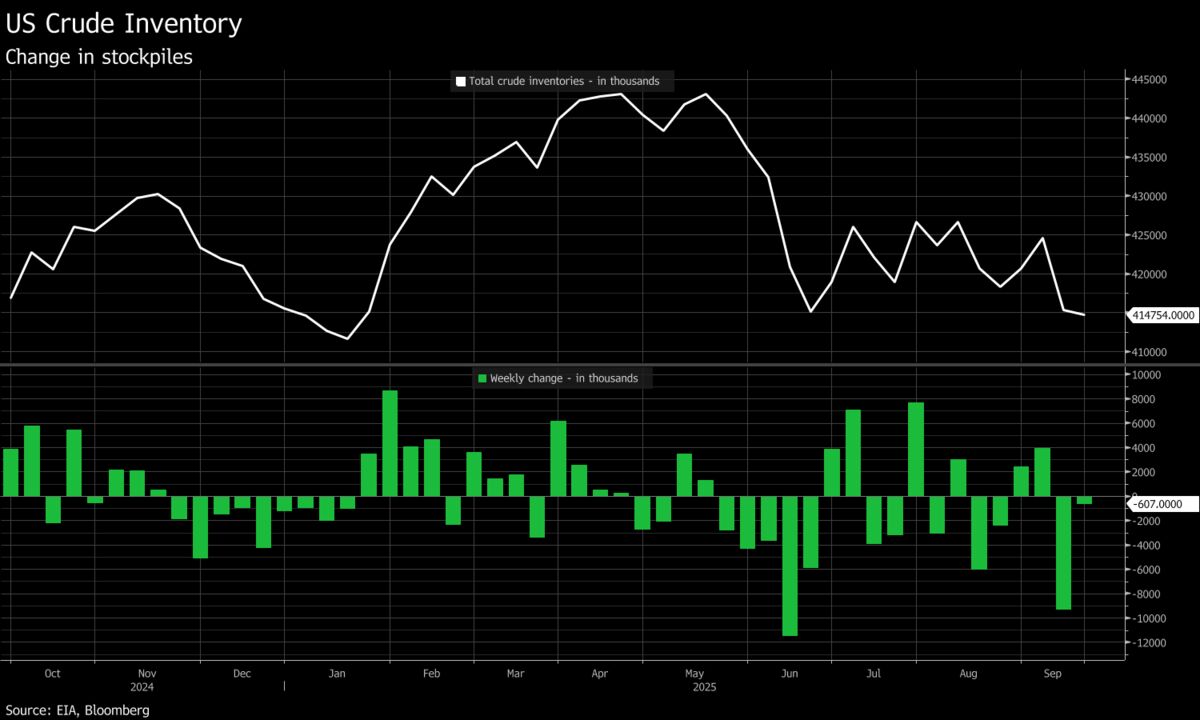Select the Sep label on the time axis
Viewport: 1200px width, 720px height.
pos(1051,674)
